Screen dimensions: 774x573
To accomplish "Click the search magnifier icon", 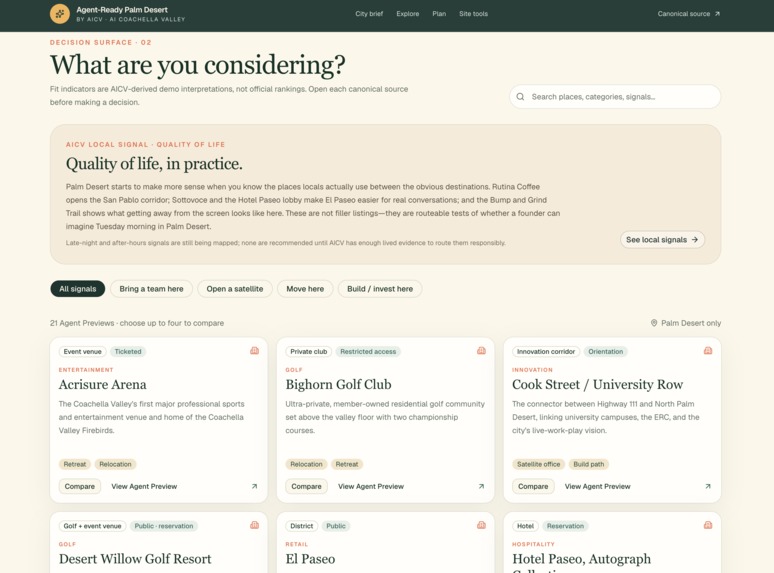I will (520, 97).
